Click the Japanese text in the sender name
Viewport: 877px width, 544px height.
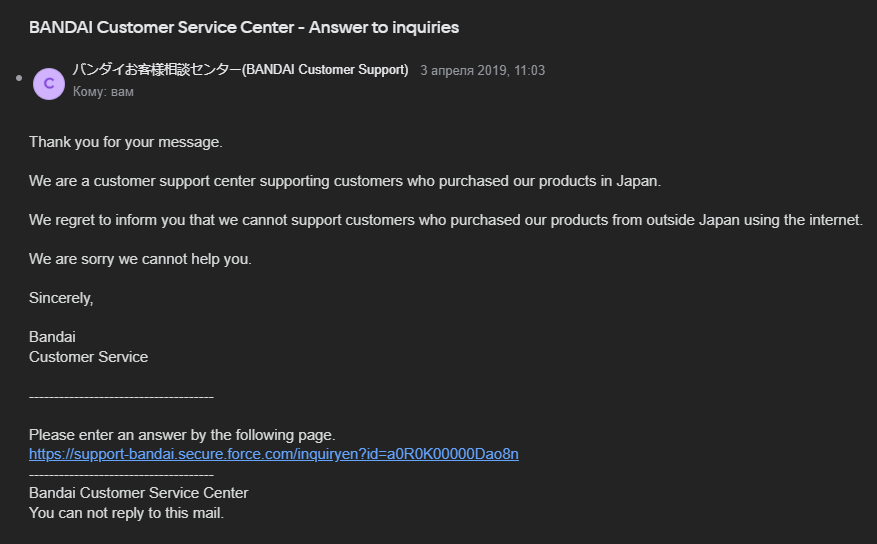(x=156, y=69)
